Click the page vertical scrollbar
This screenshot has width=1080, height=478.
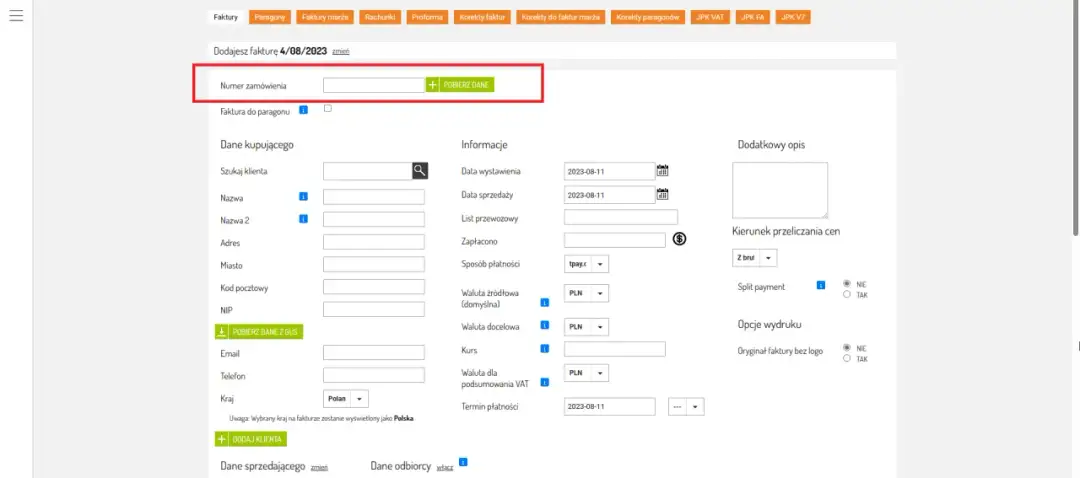click(x=1075, y=120)
